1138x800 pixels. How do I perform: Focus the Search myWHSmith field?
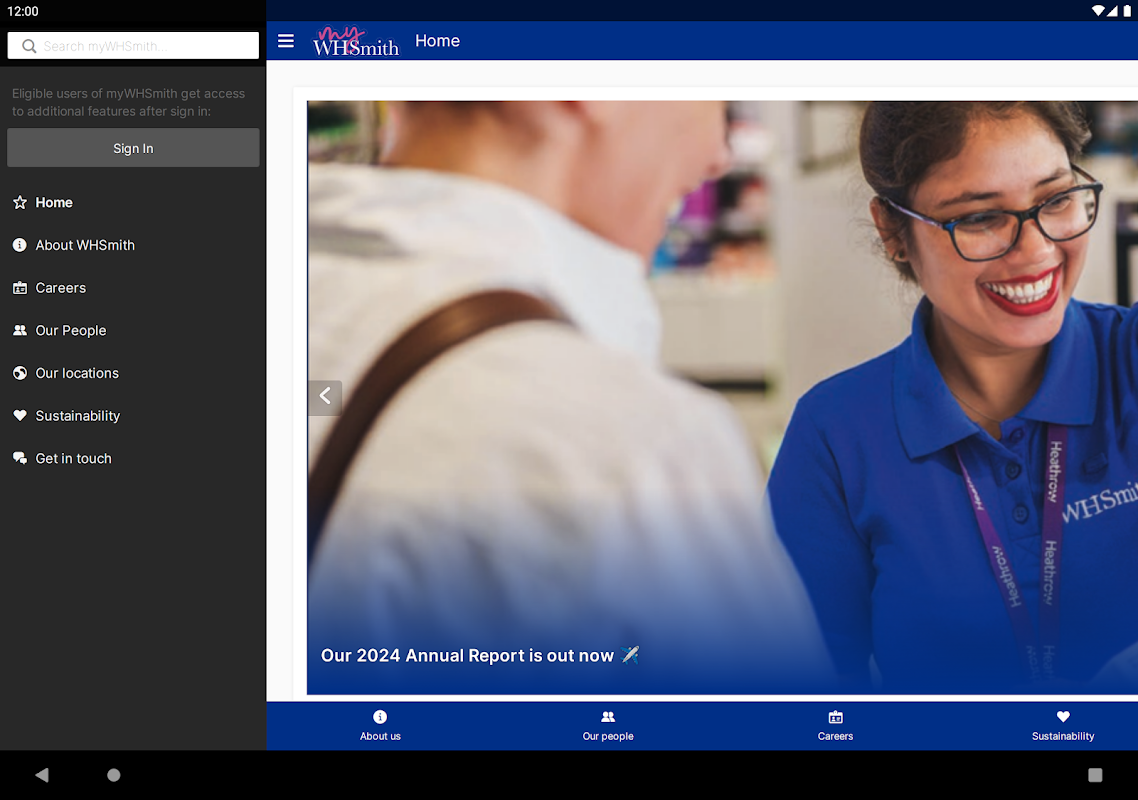pyautogui.click(x=133, y=46)
